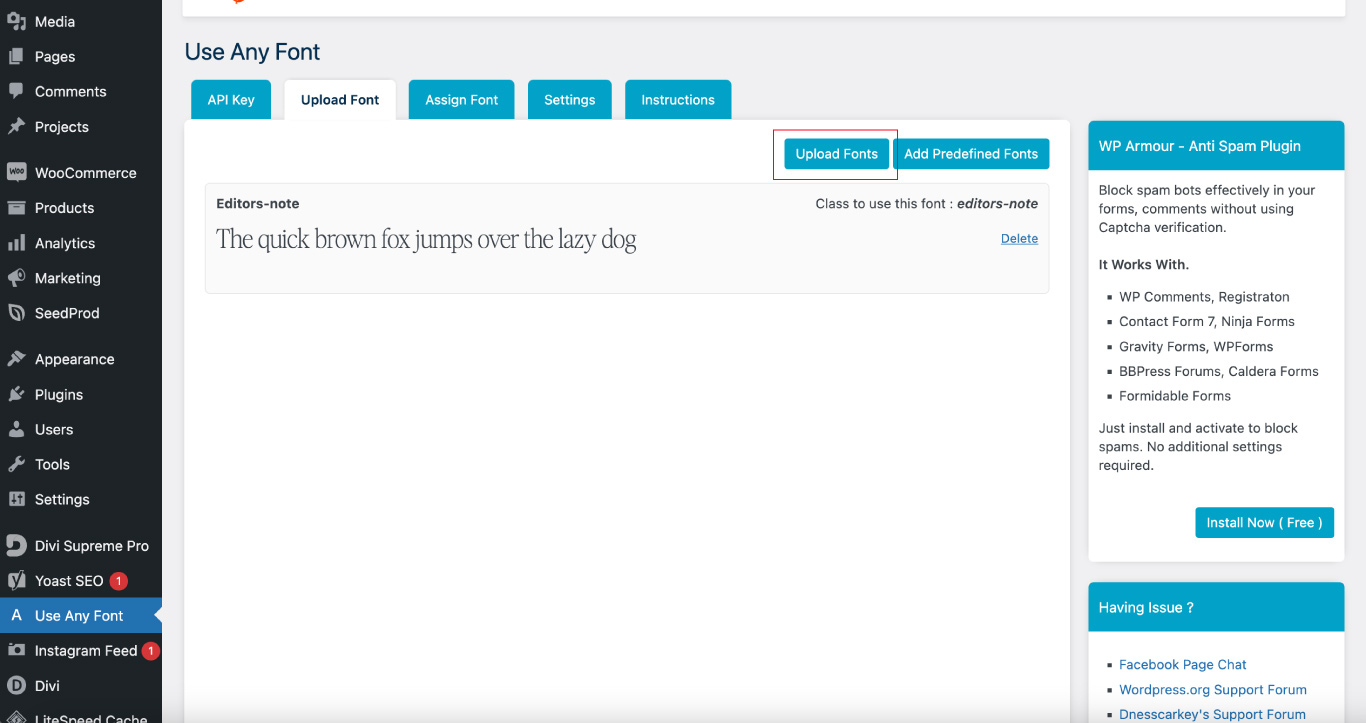Click Install Now ( Free ) button
This screenshot has height=723, width=1366.
(1264, 522)
